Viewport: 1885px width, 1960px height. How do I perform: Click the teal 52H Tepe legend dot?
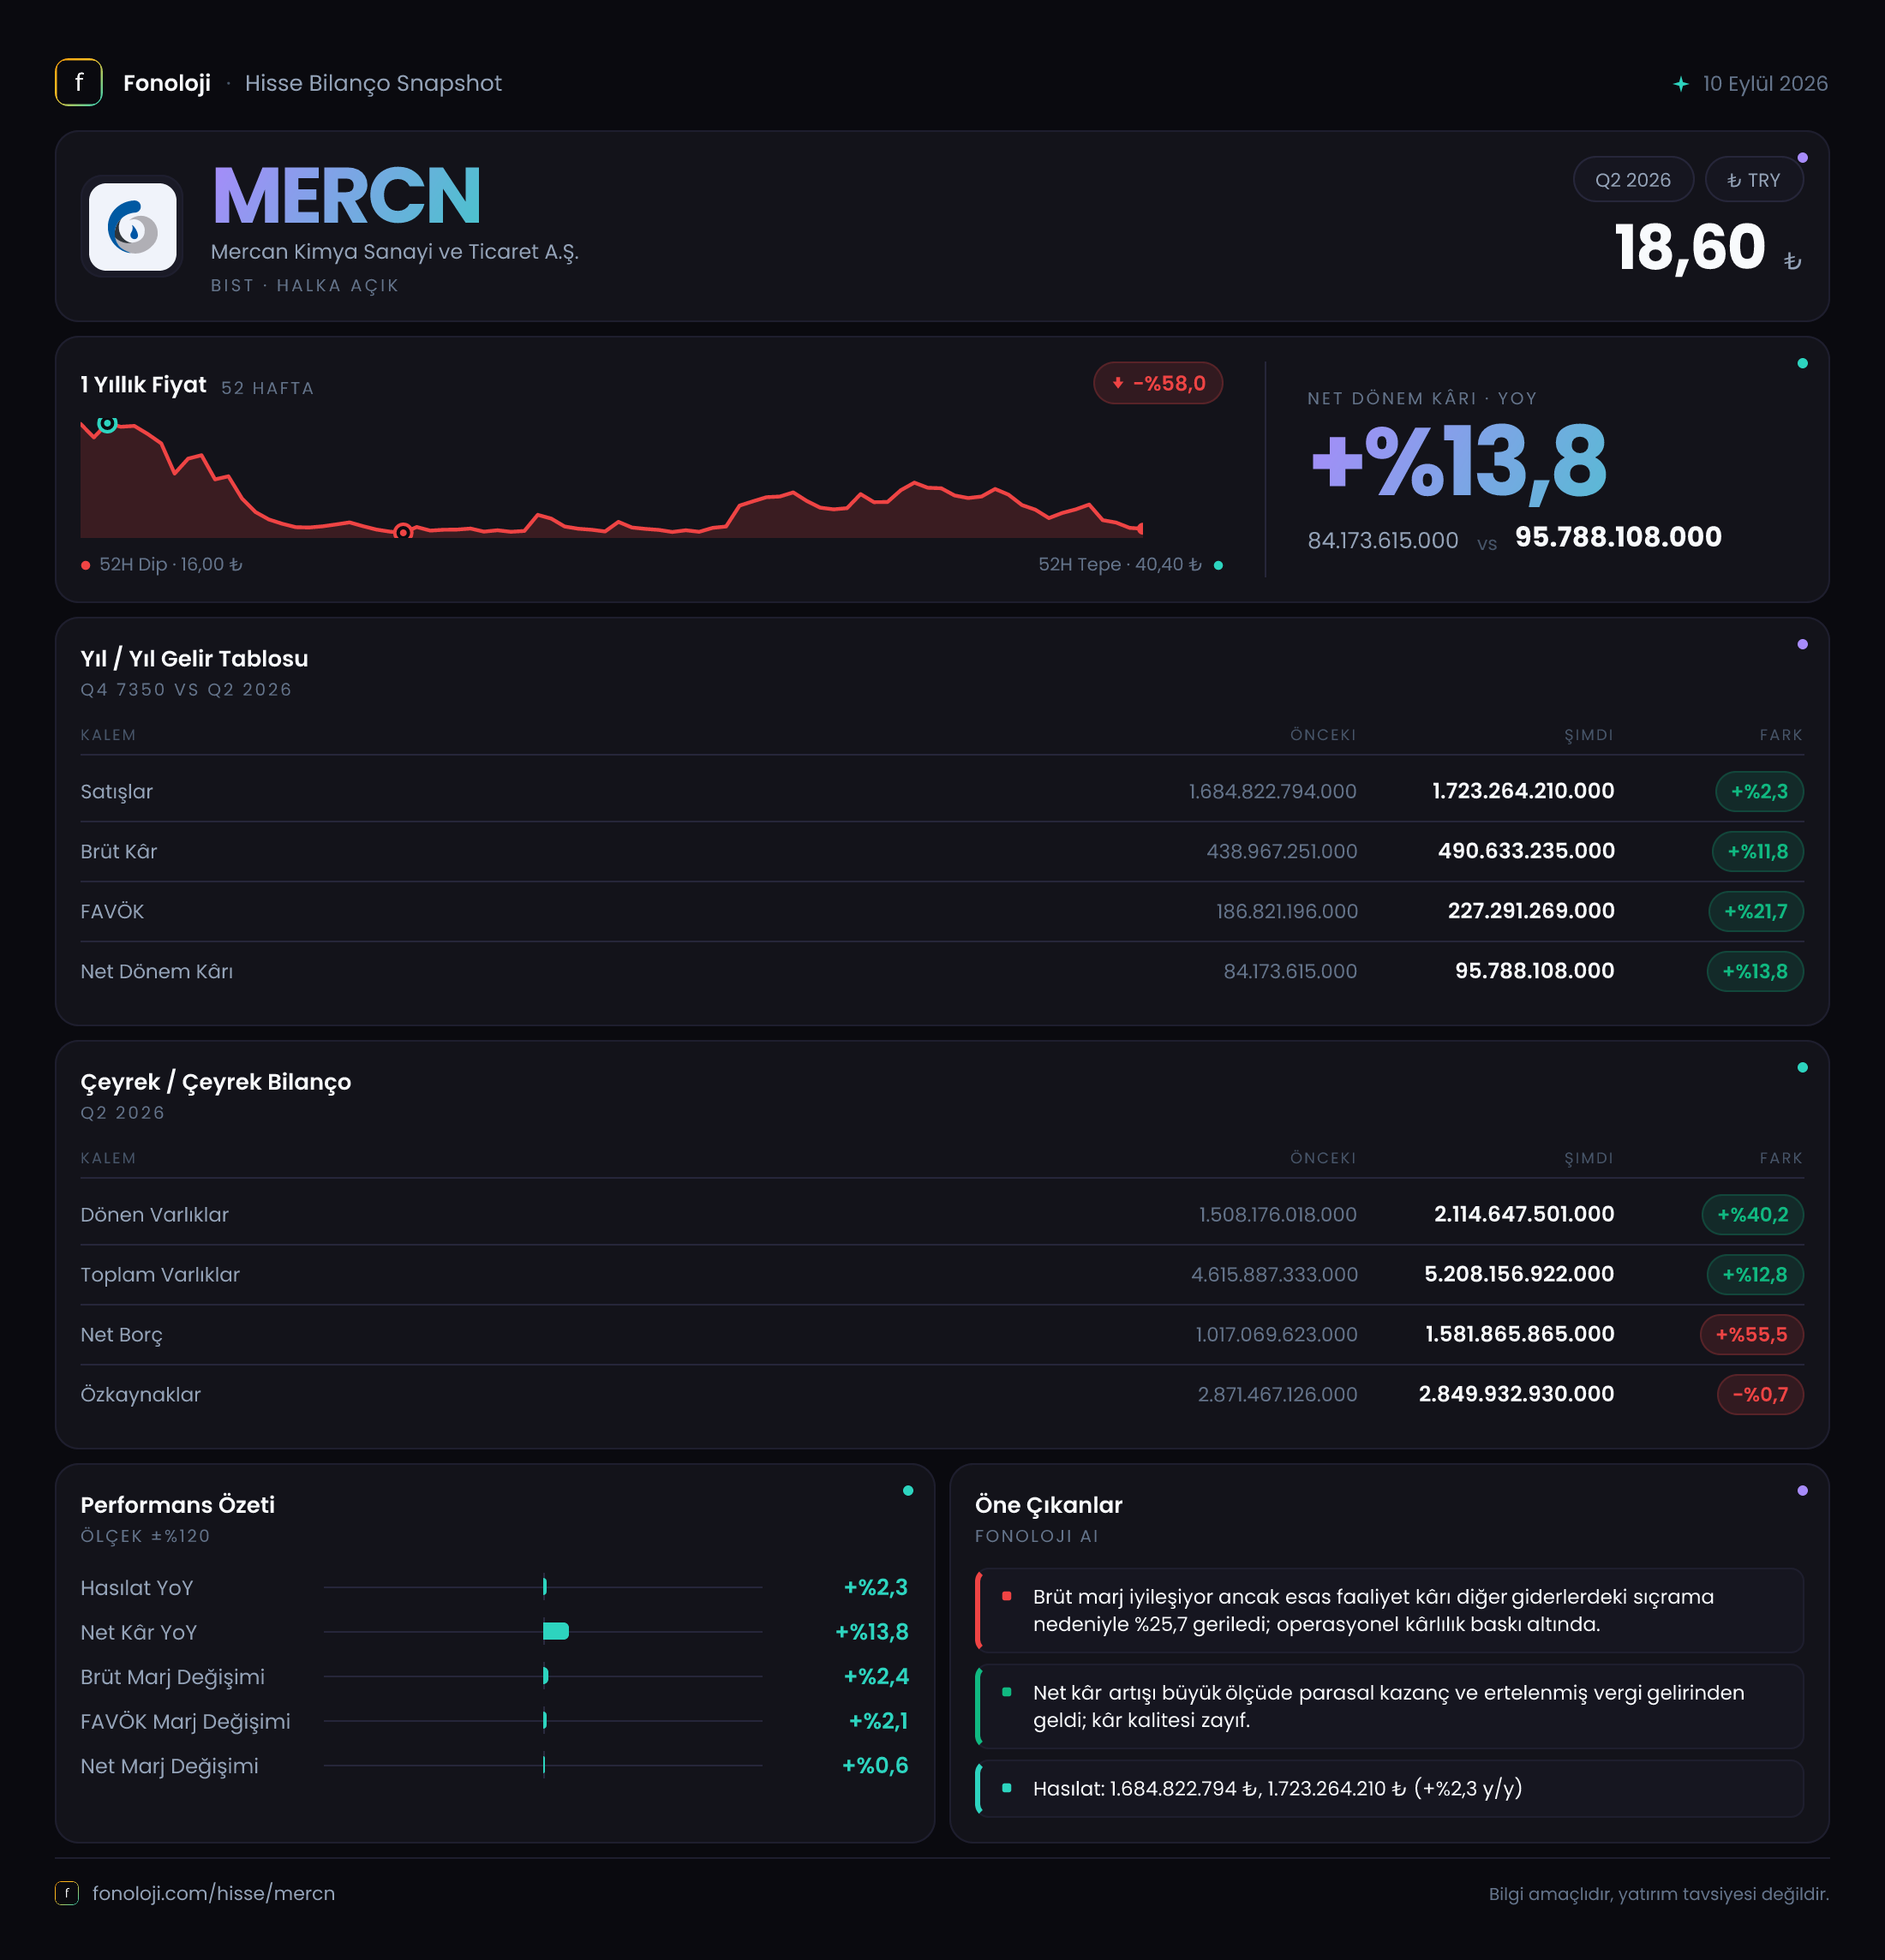coord(1218,565)
